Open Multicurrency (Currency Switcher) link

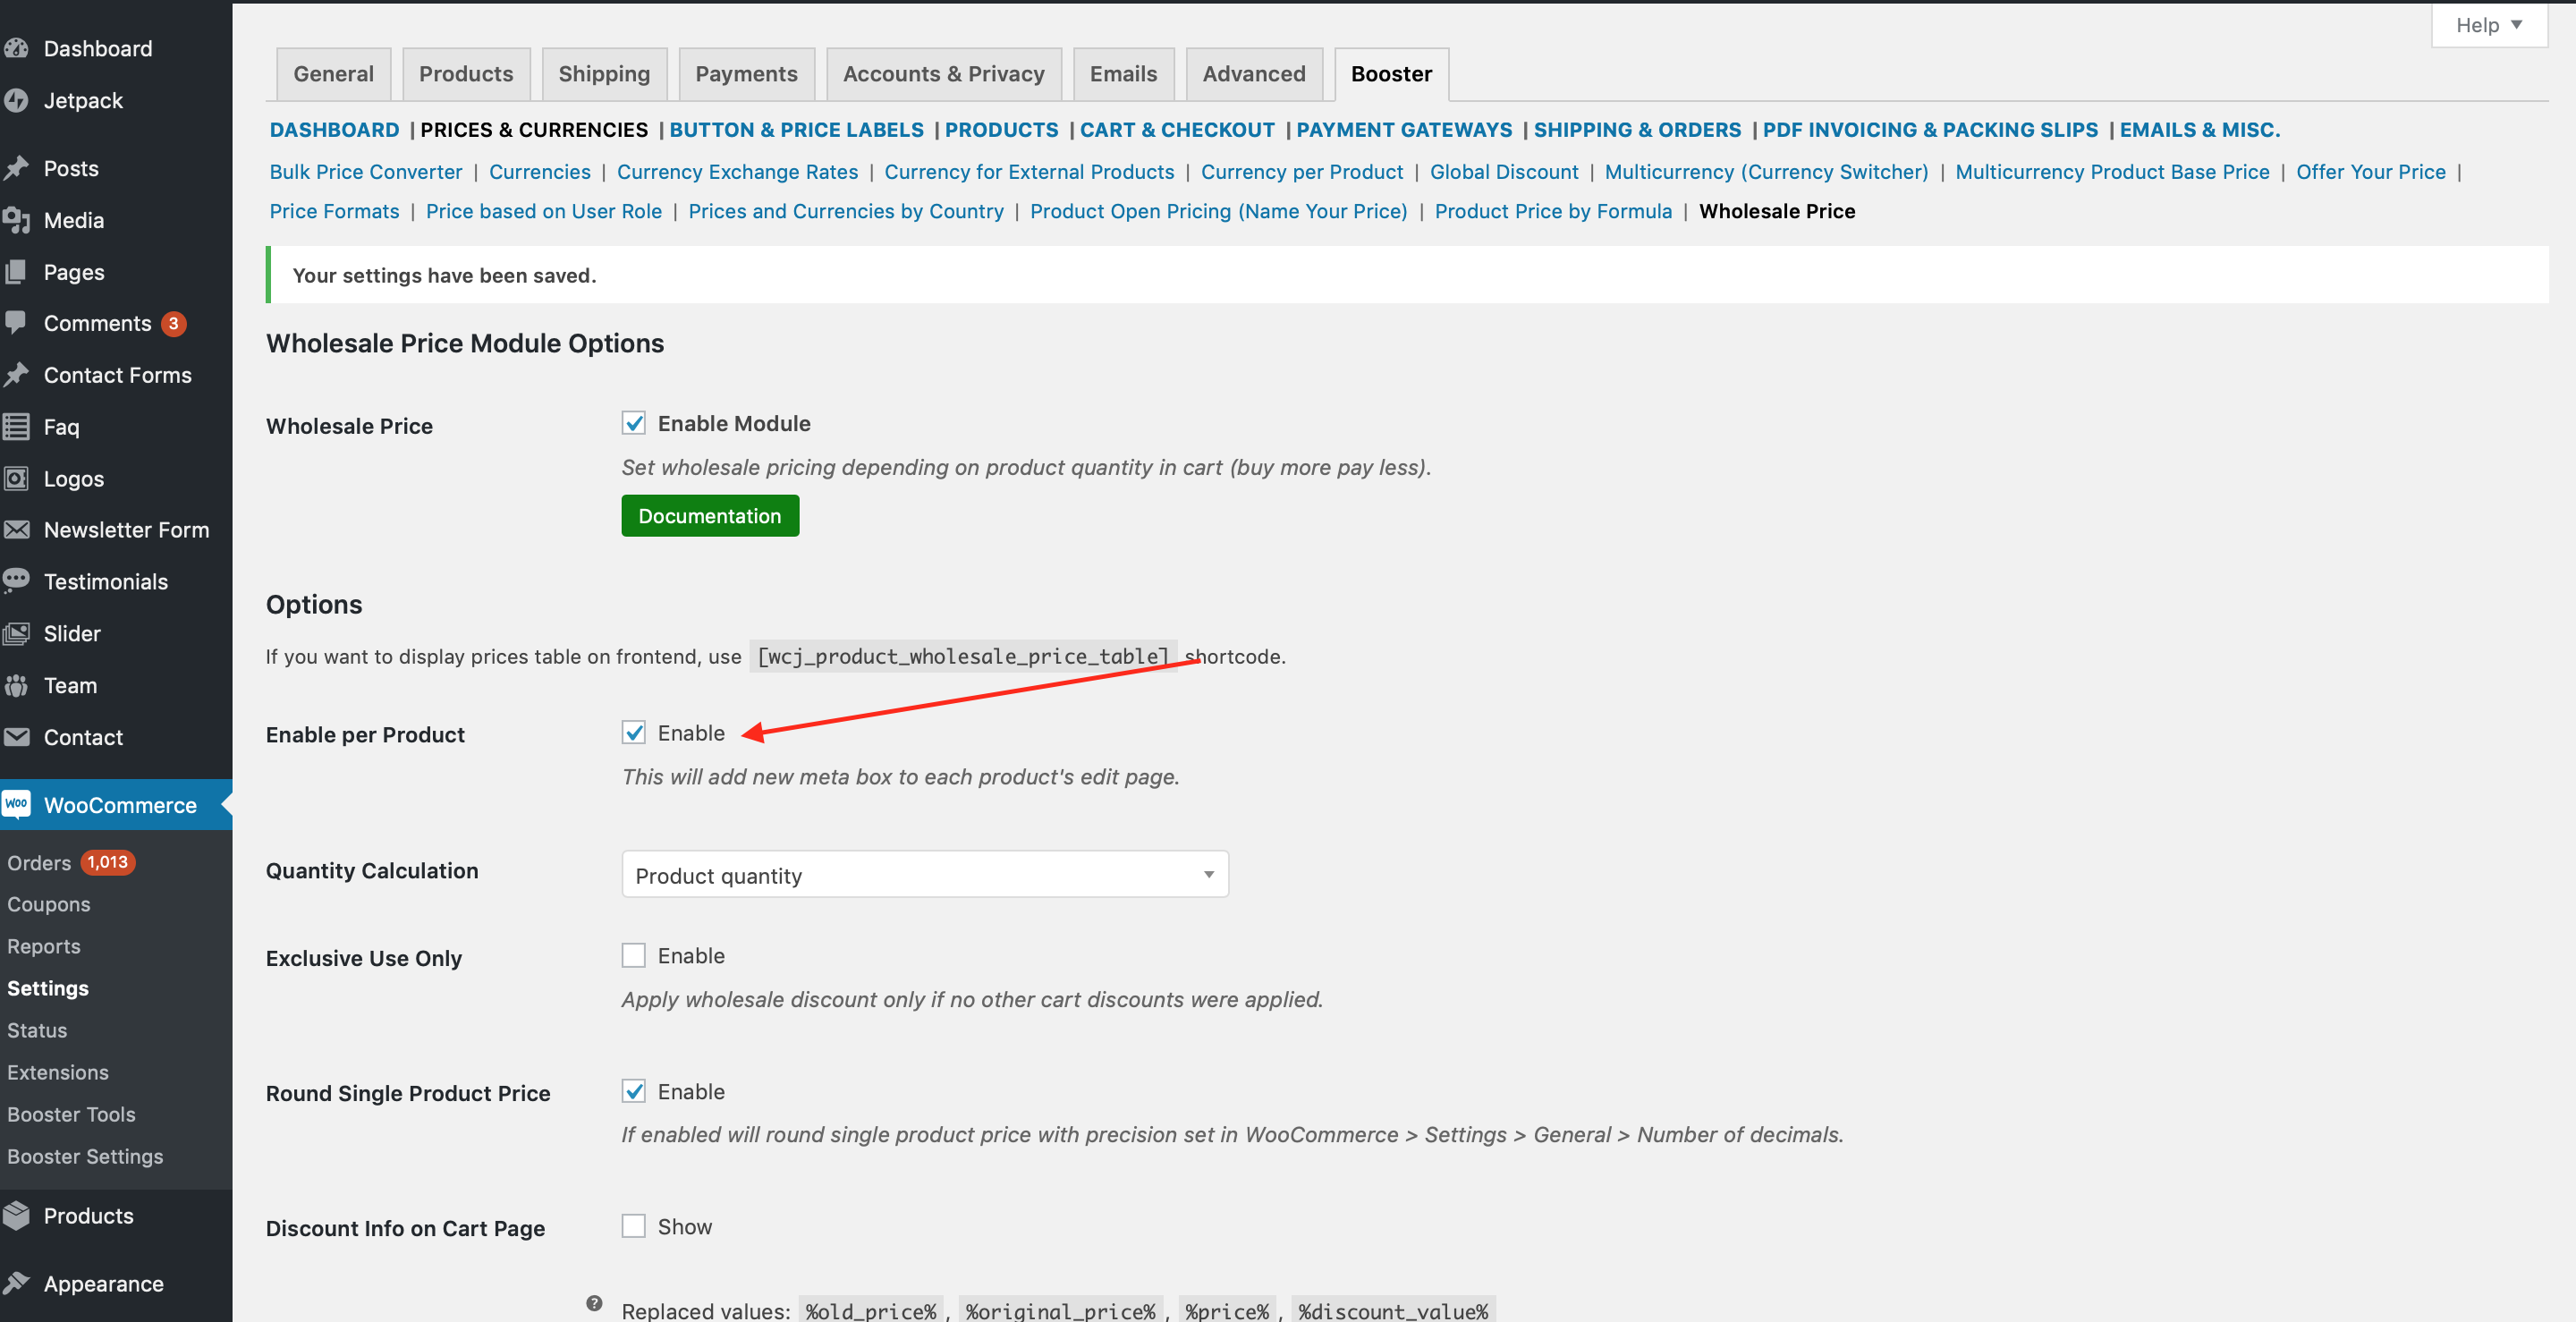tap(1766, 172)
